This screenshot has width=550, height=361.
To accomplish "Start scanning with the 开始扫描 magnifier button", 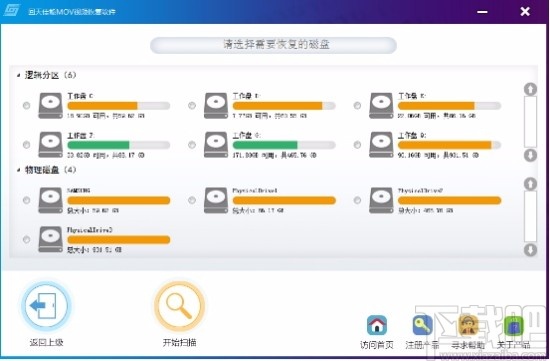I will tap(179, 306).
